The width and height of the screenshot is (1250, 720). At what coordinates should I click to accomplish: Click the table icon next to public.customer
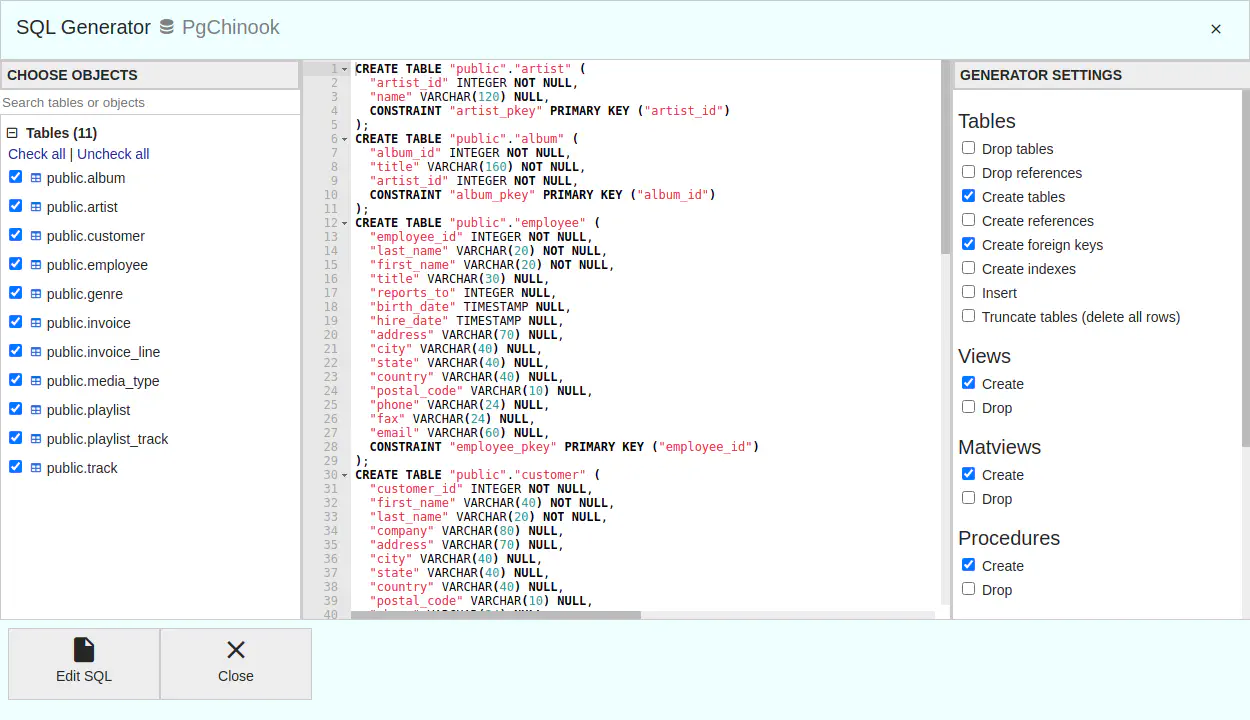point(36,236)
